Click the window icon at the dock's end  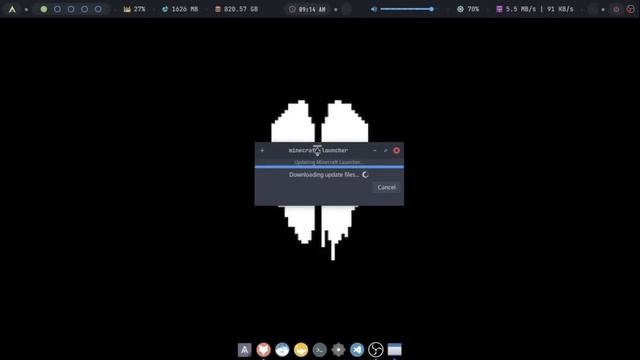click(395, 350)
